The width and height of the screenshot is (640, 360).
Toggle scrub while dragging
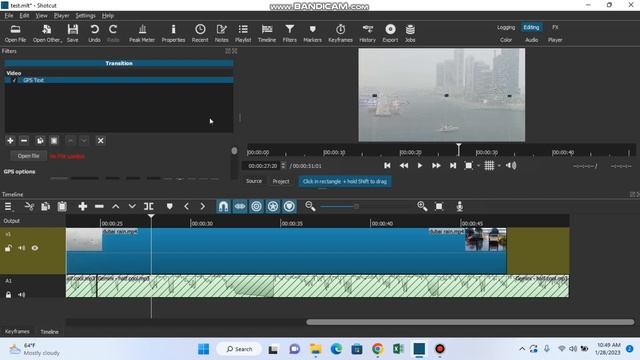(x=240, y=207)
